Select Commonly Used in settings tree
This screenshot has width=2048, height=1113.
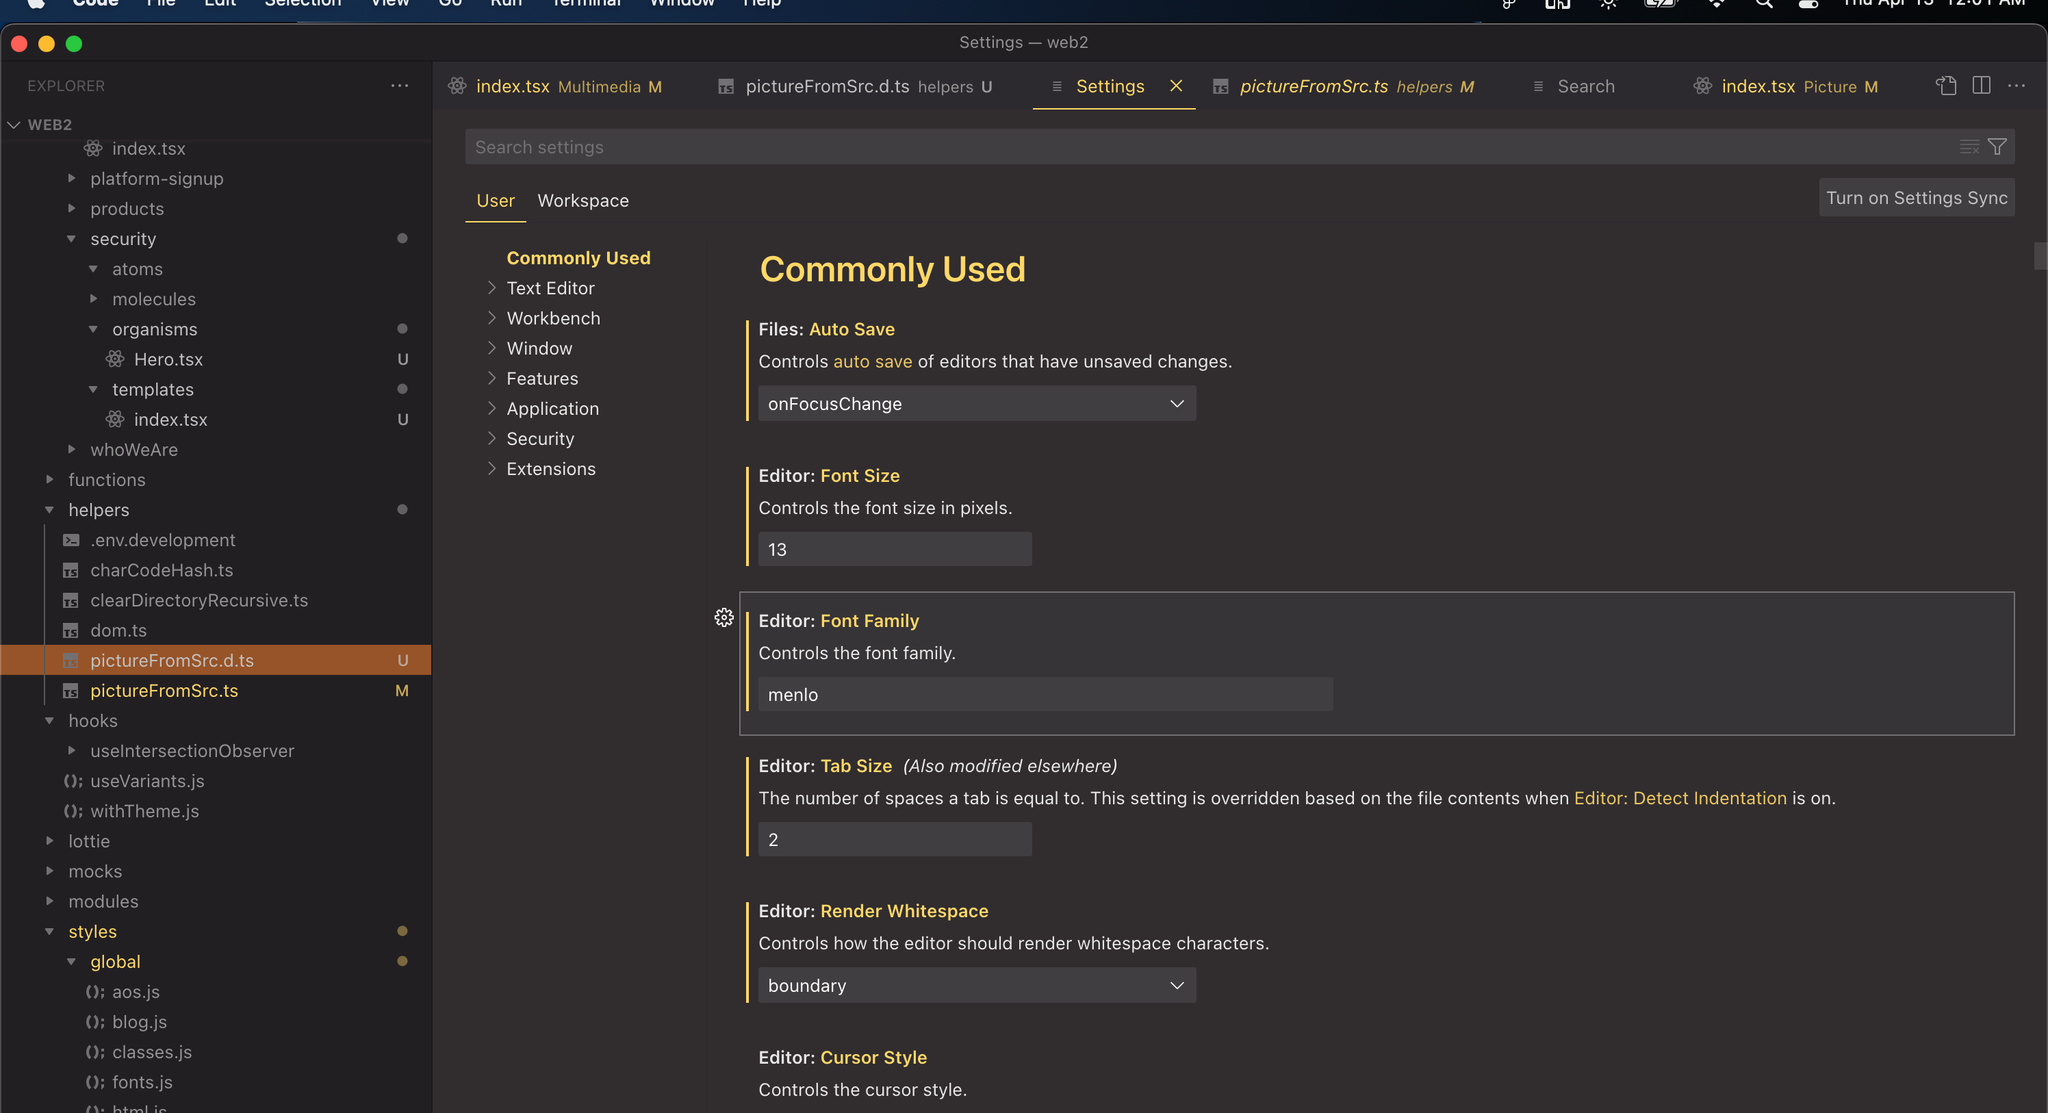(578, 258)
